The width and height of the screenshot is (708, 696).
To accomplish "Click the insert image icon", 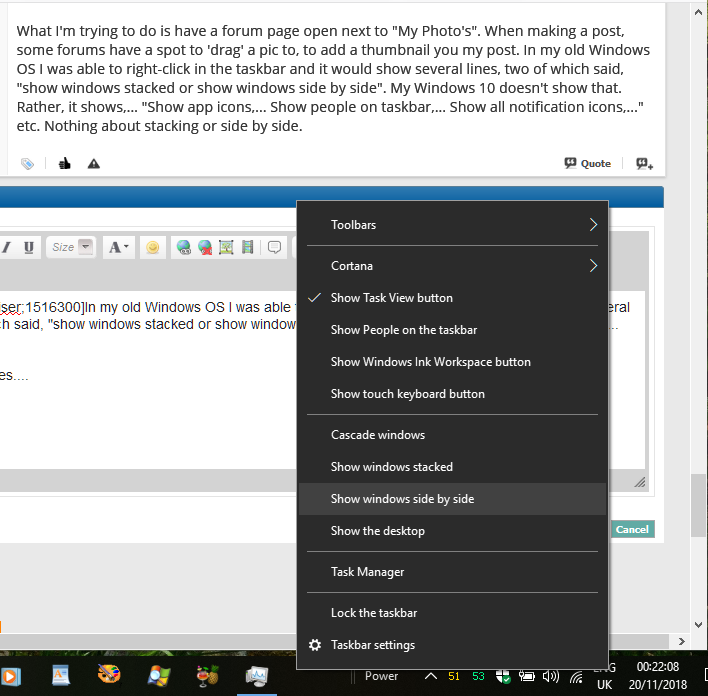I will [226, 247].
